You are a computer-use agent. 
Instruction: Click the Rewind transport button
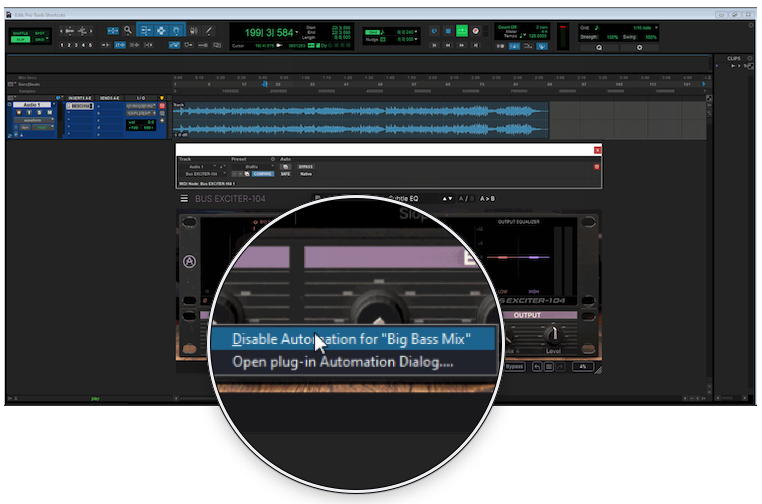[x=448, y=45]
